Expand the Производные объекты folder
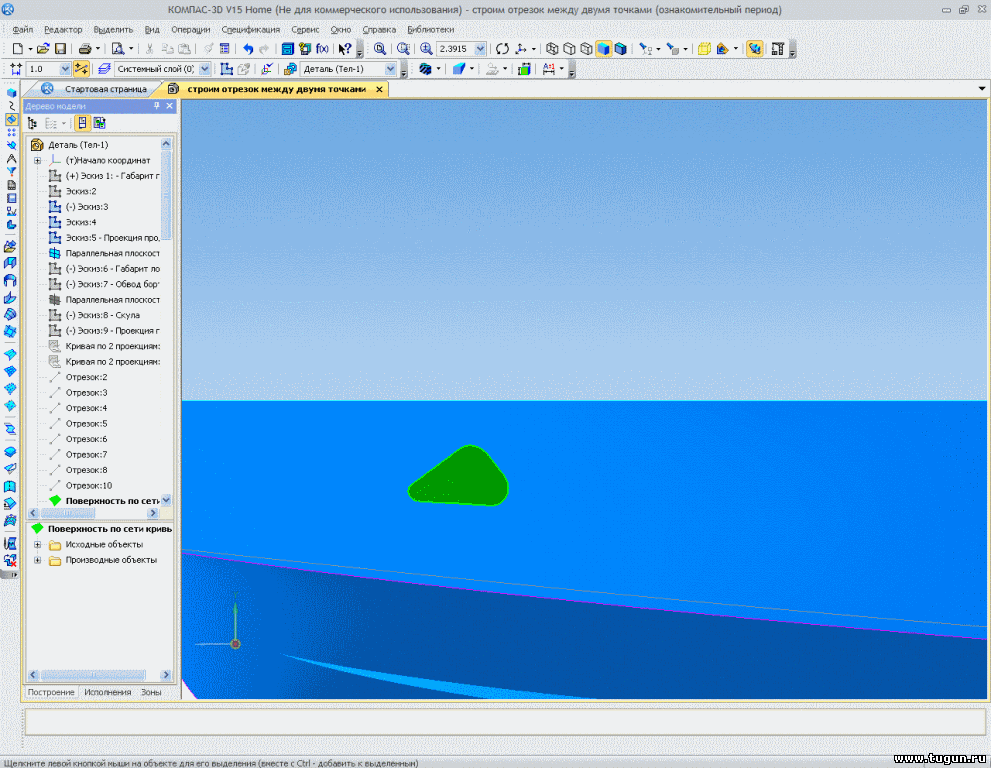991x768 pixels. tap(37, 560)
